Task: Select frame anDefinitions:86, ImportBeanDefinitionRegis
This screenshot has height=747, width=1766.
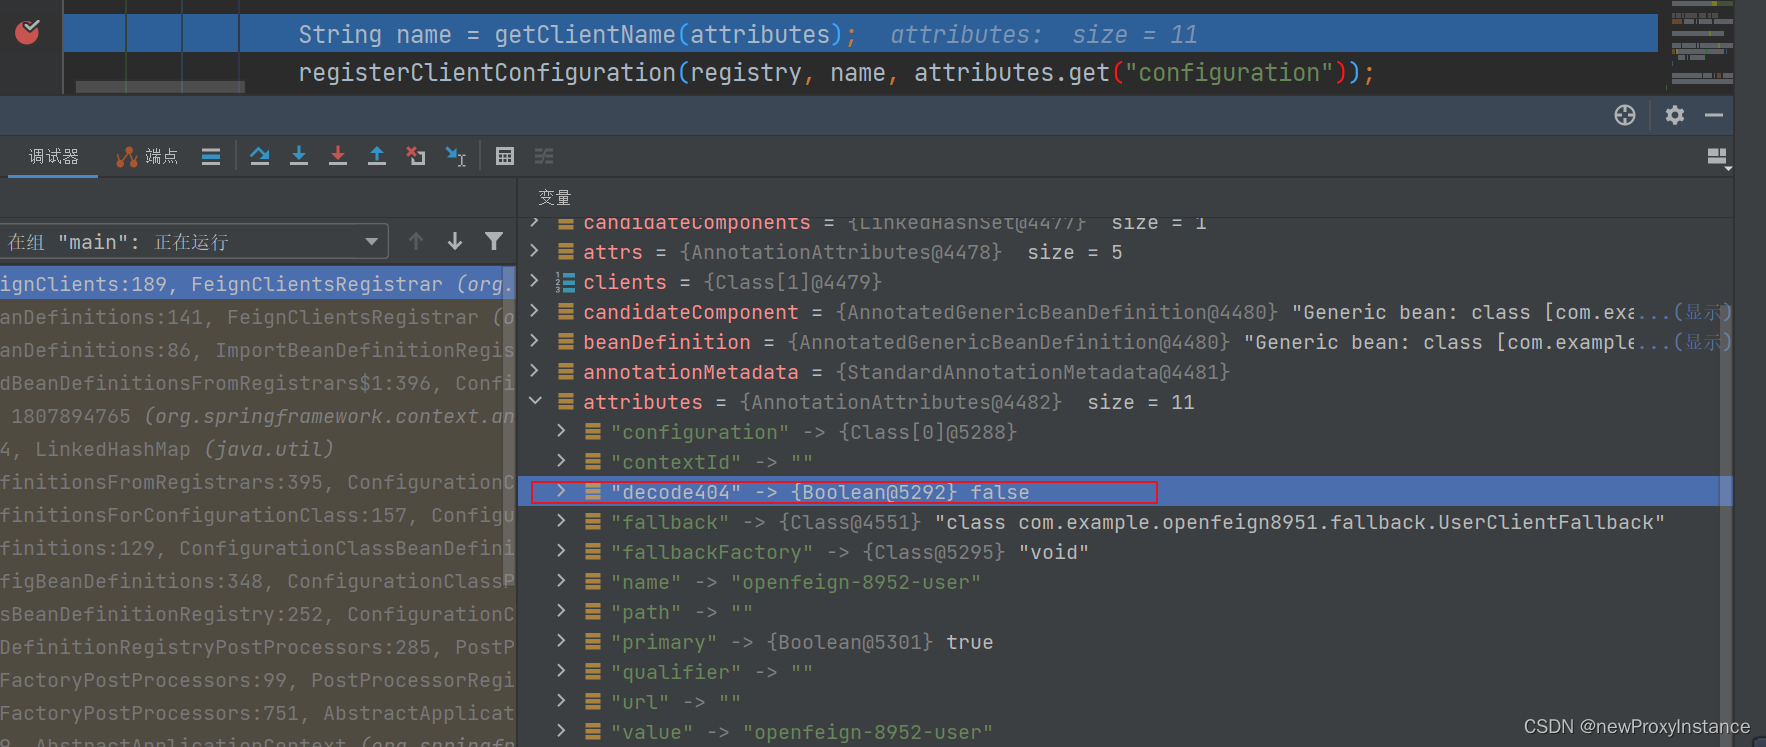Action: point(257,350)
